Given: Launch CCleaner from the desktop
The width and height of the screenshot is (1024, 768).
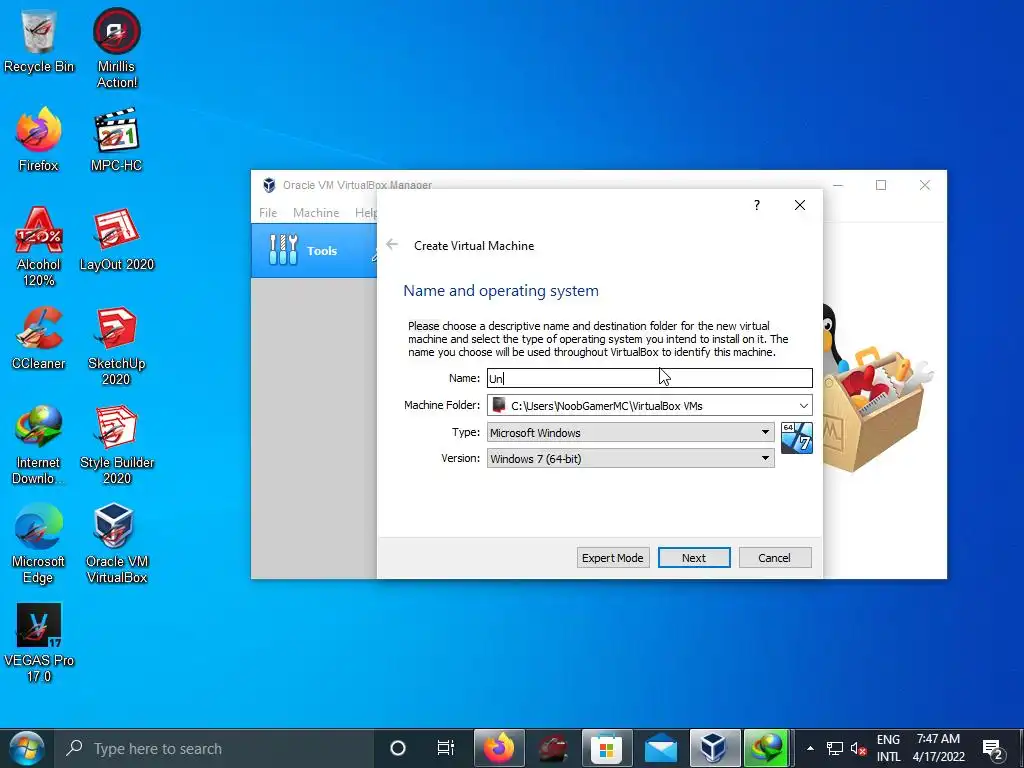Looking at the screenshot, I should 39,338.
